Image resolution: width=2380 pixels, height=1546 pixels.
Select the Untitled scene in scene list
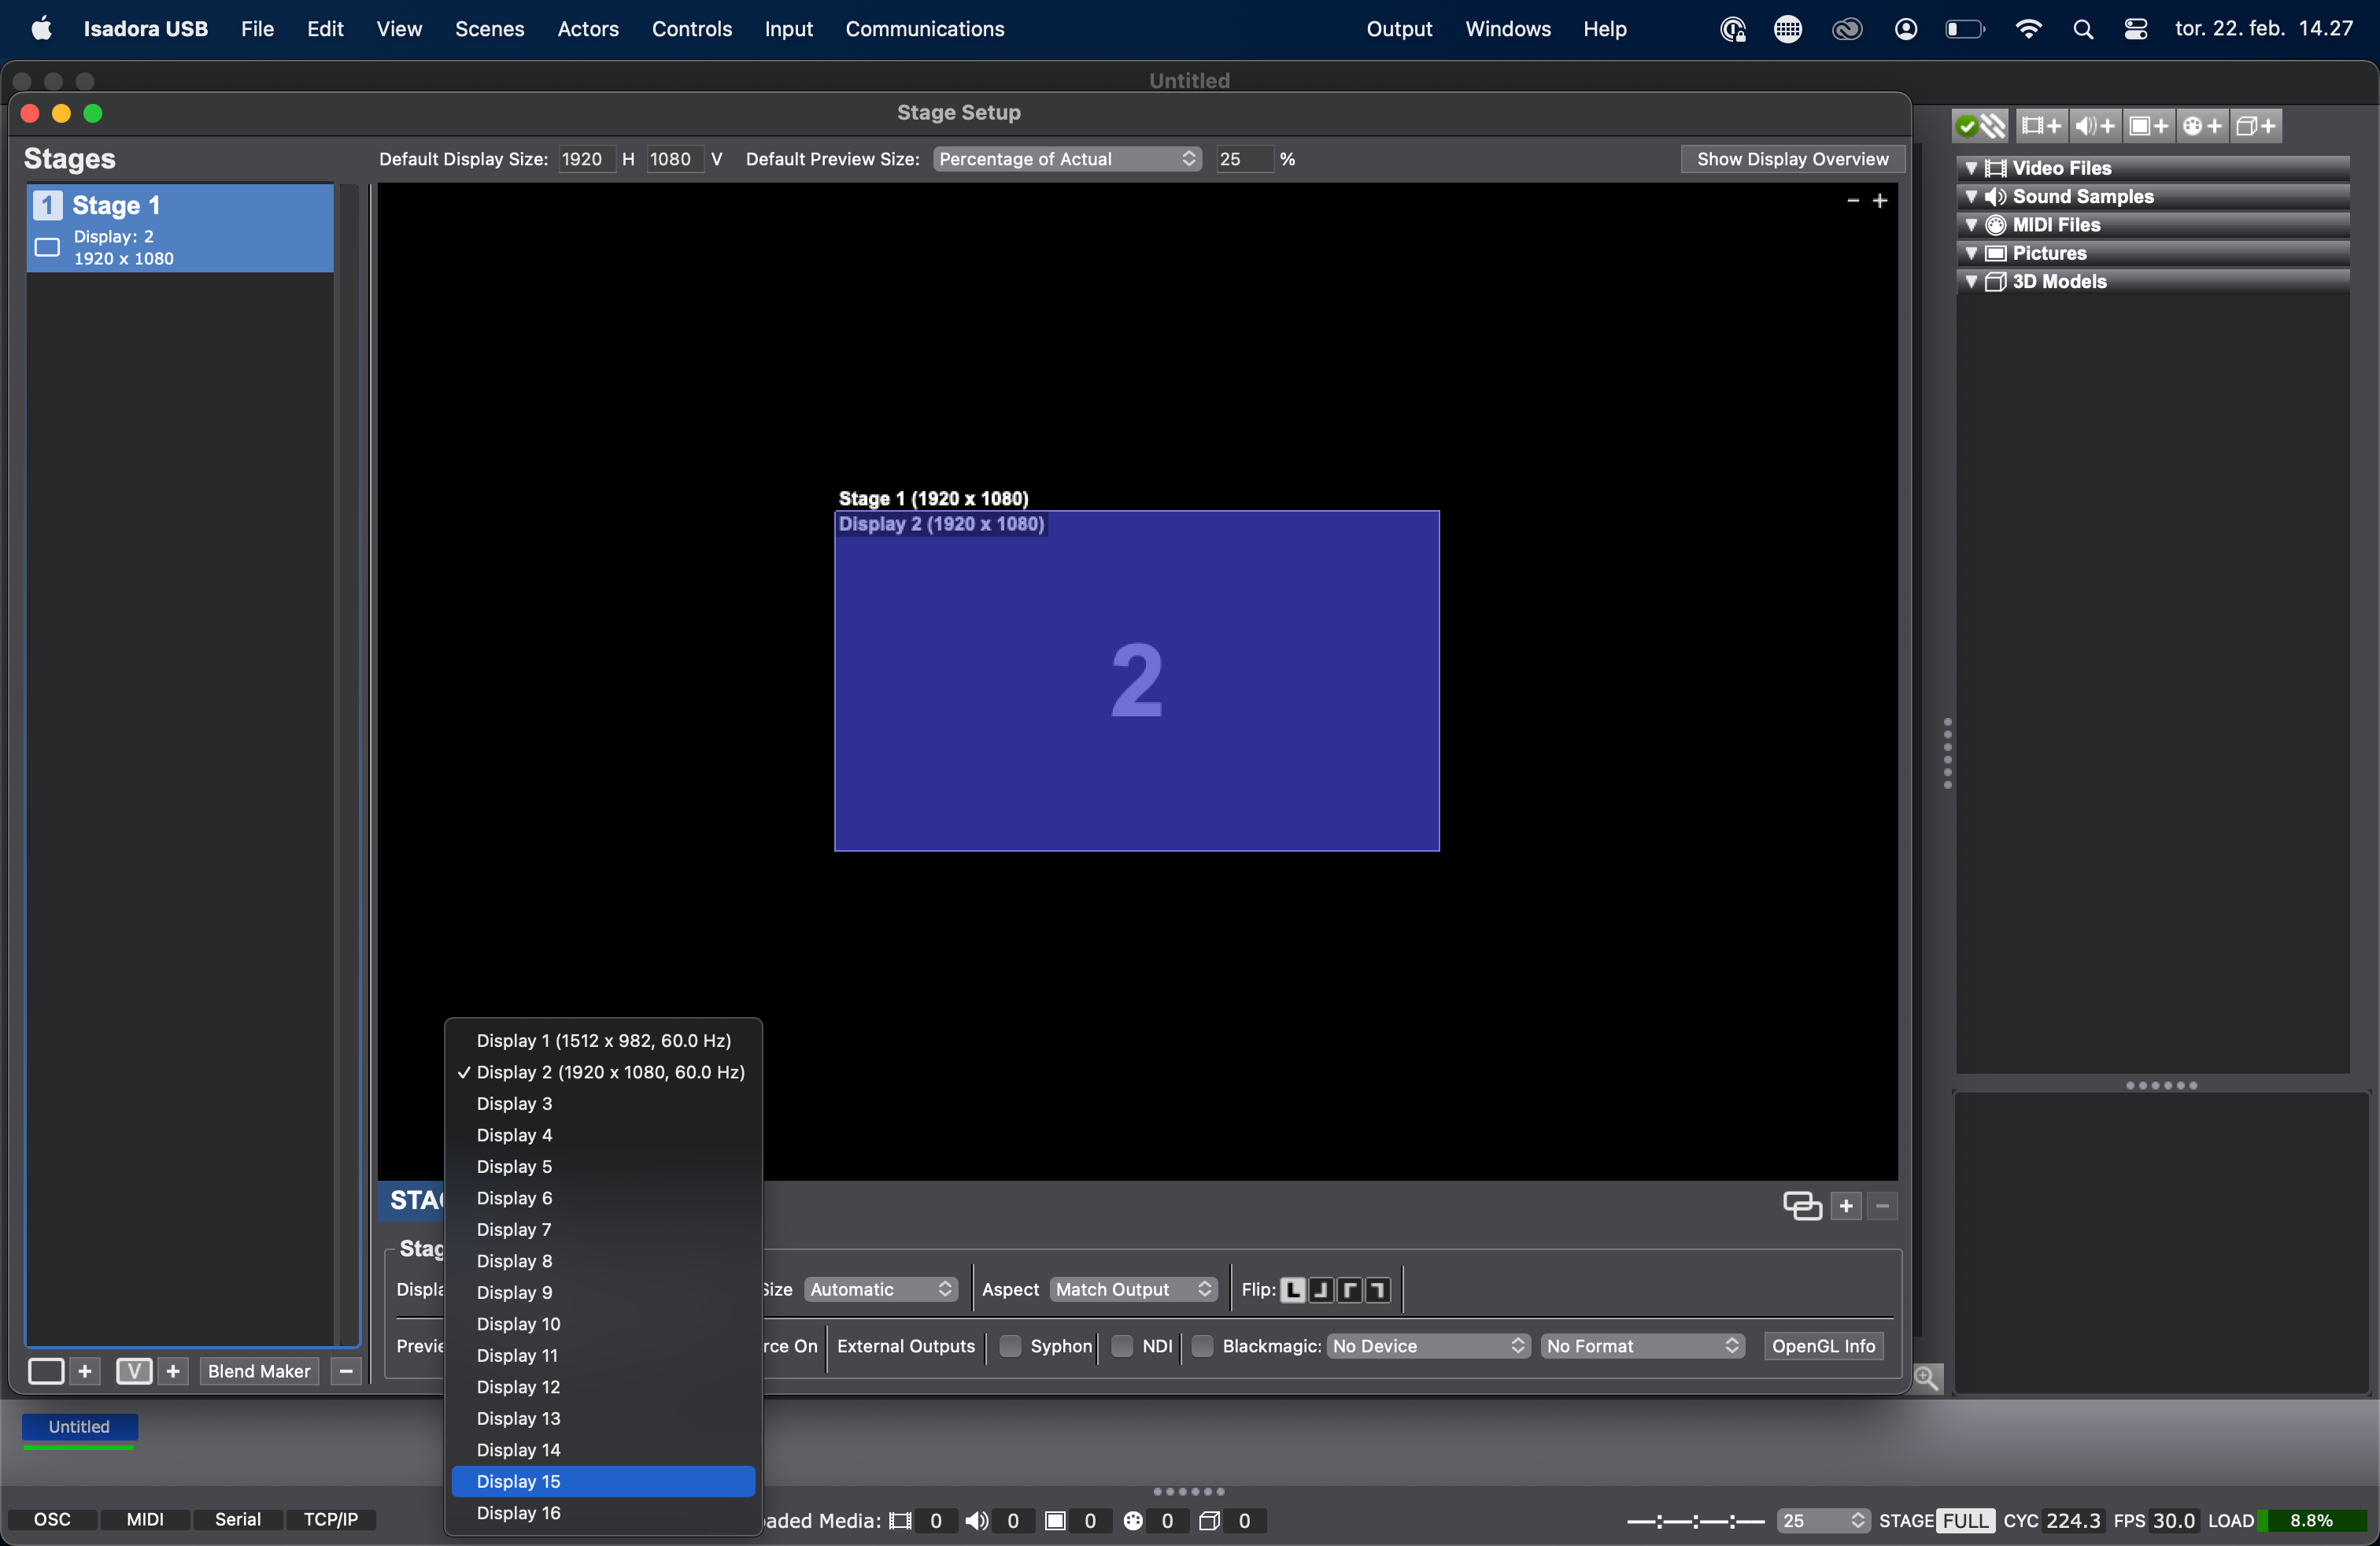pos(79,1427)
